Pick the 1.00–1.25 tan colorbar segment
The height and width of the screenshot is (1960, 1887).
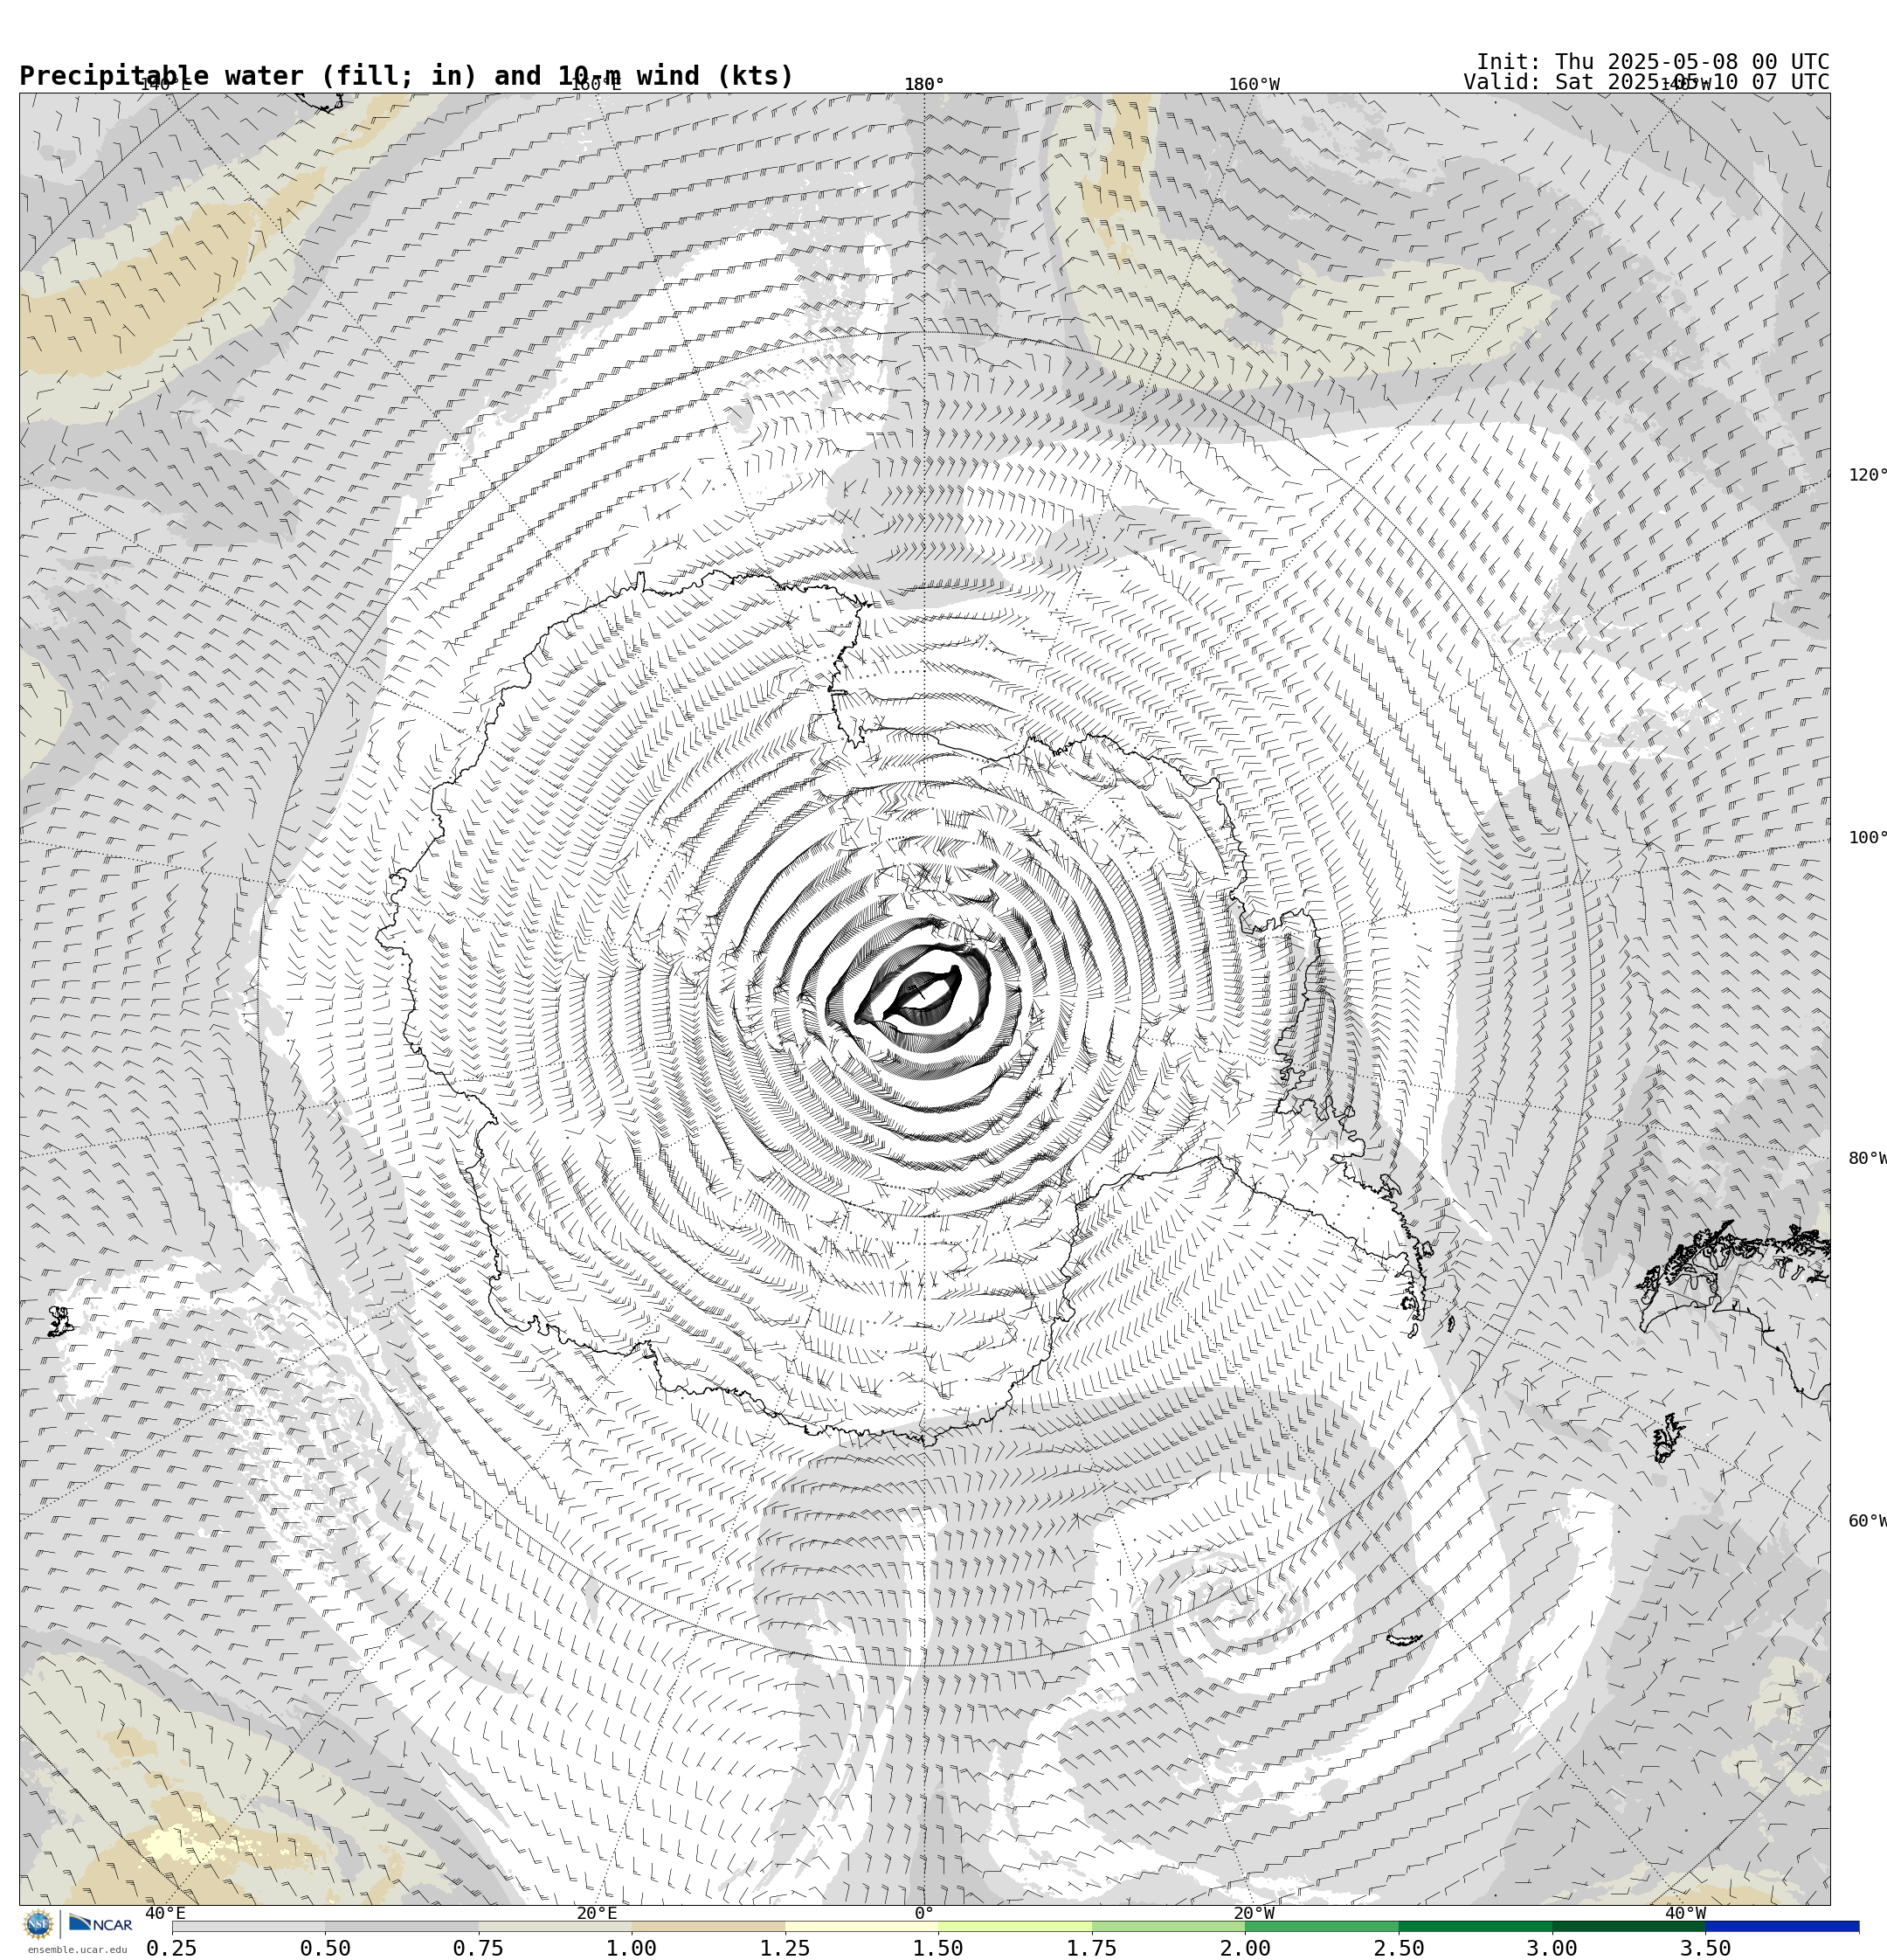(708, 1926)
